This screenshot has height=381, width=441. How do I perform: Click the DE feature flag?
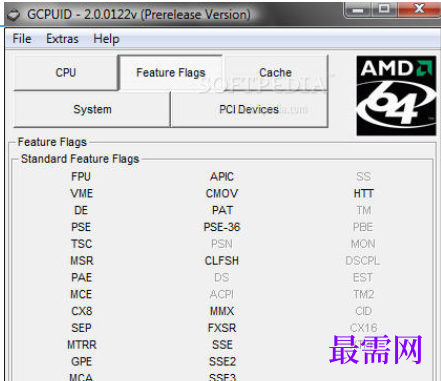point(81,210)
